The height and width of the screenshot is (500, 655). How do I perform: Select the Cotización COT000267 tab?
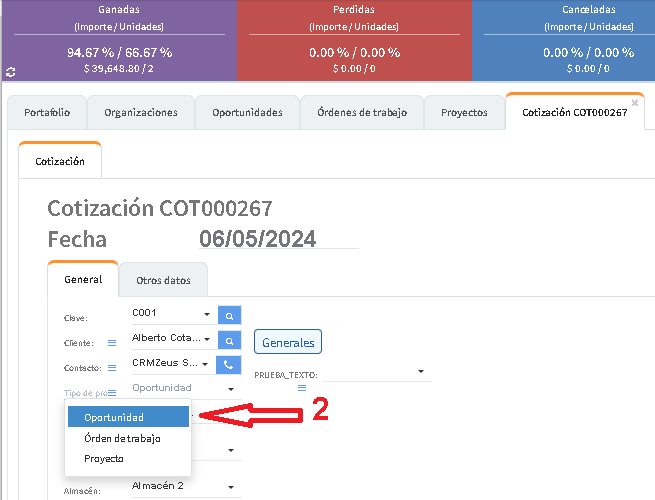pyautogui.click(x=574, y=112)
